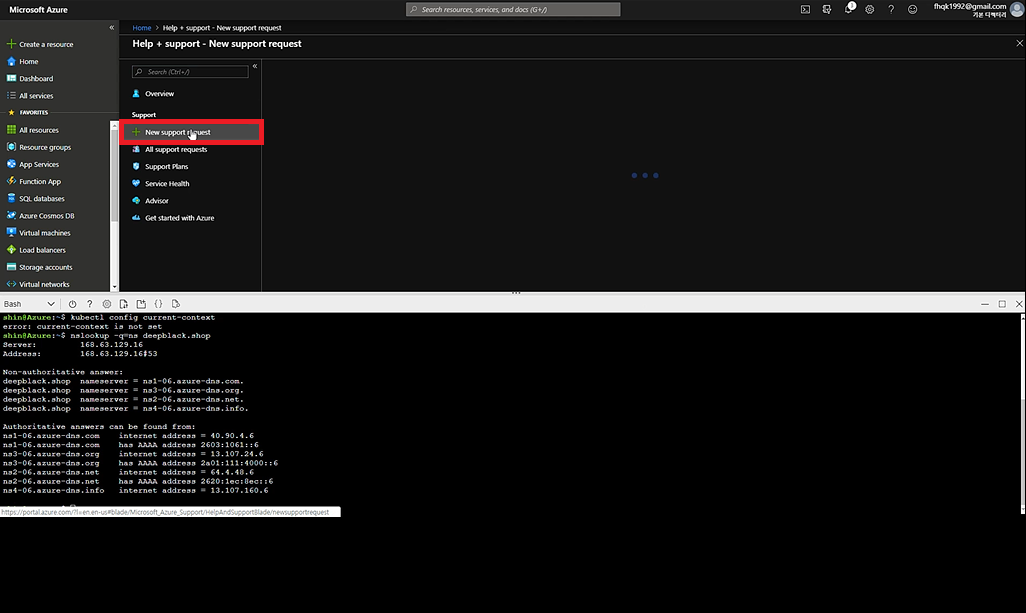The height and width of the screenshot is (613, 1026).
Task: Click the Microsoft Azure logo text
Action: tap(38, 10)
